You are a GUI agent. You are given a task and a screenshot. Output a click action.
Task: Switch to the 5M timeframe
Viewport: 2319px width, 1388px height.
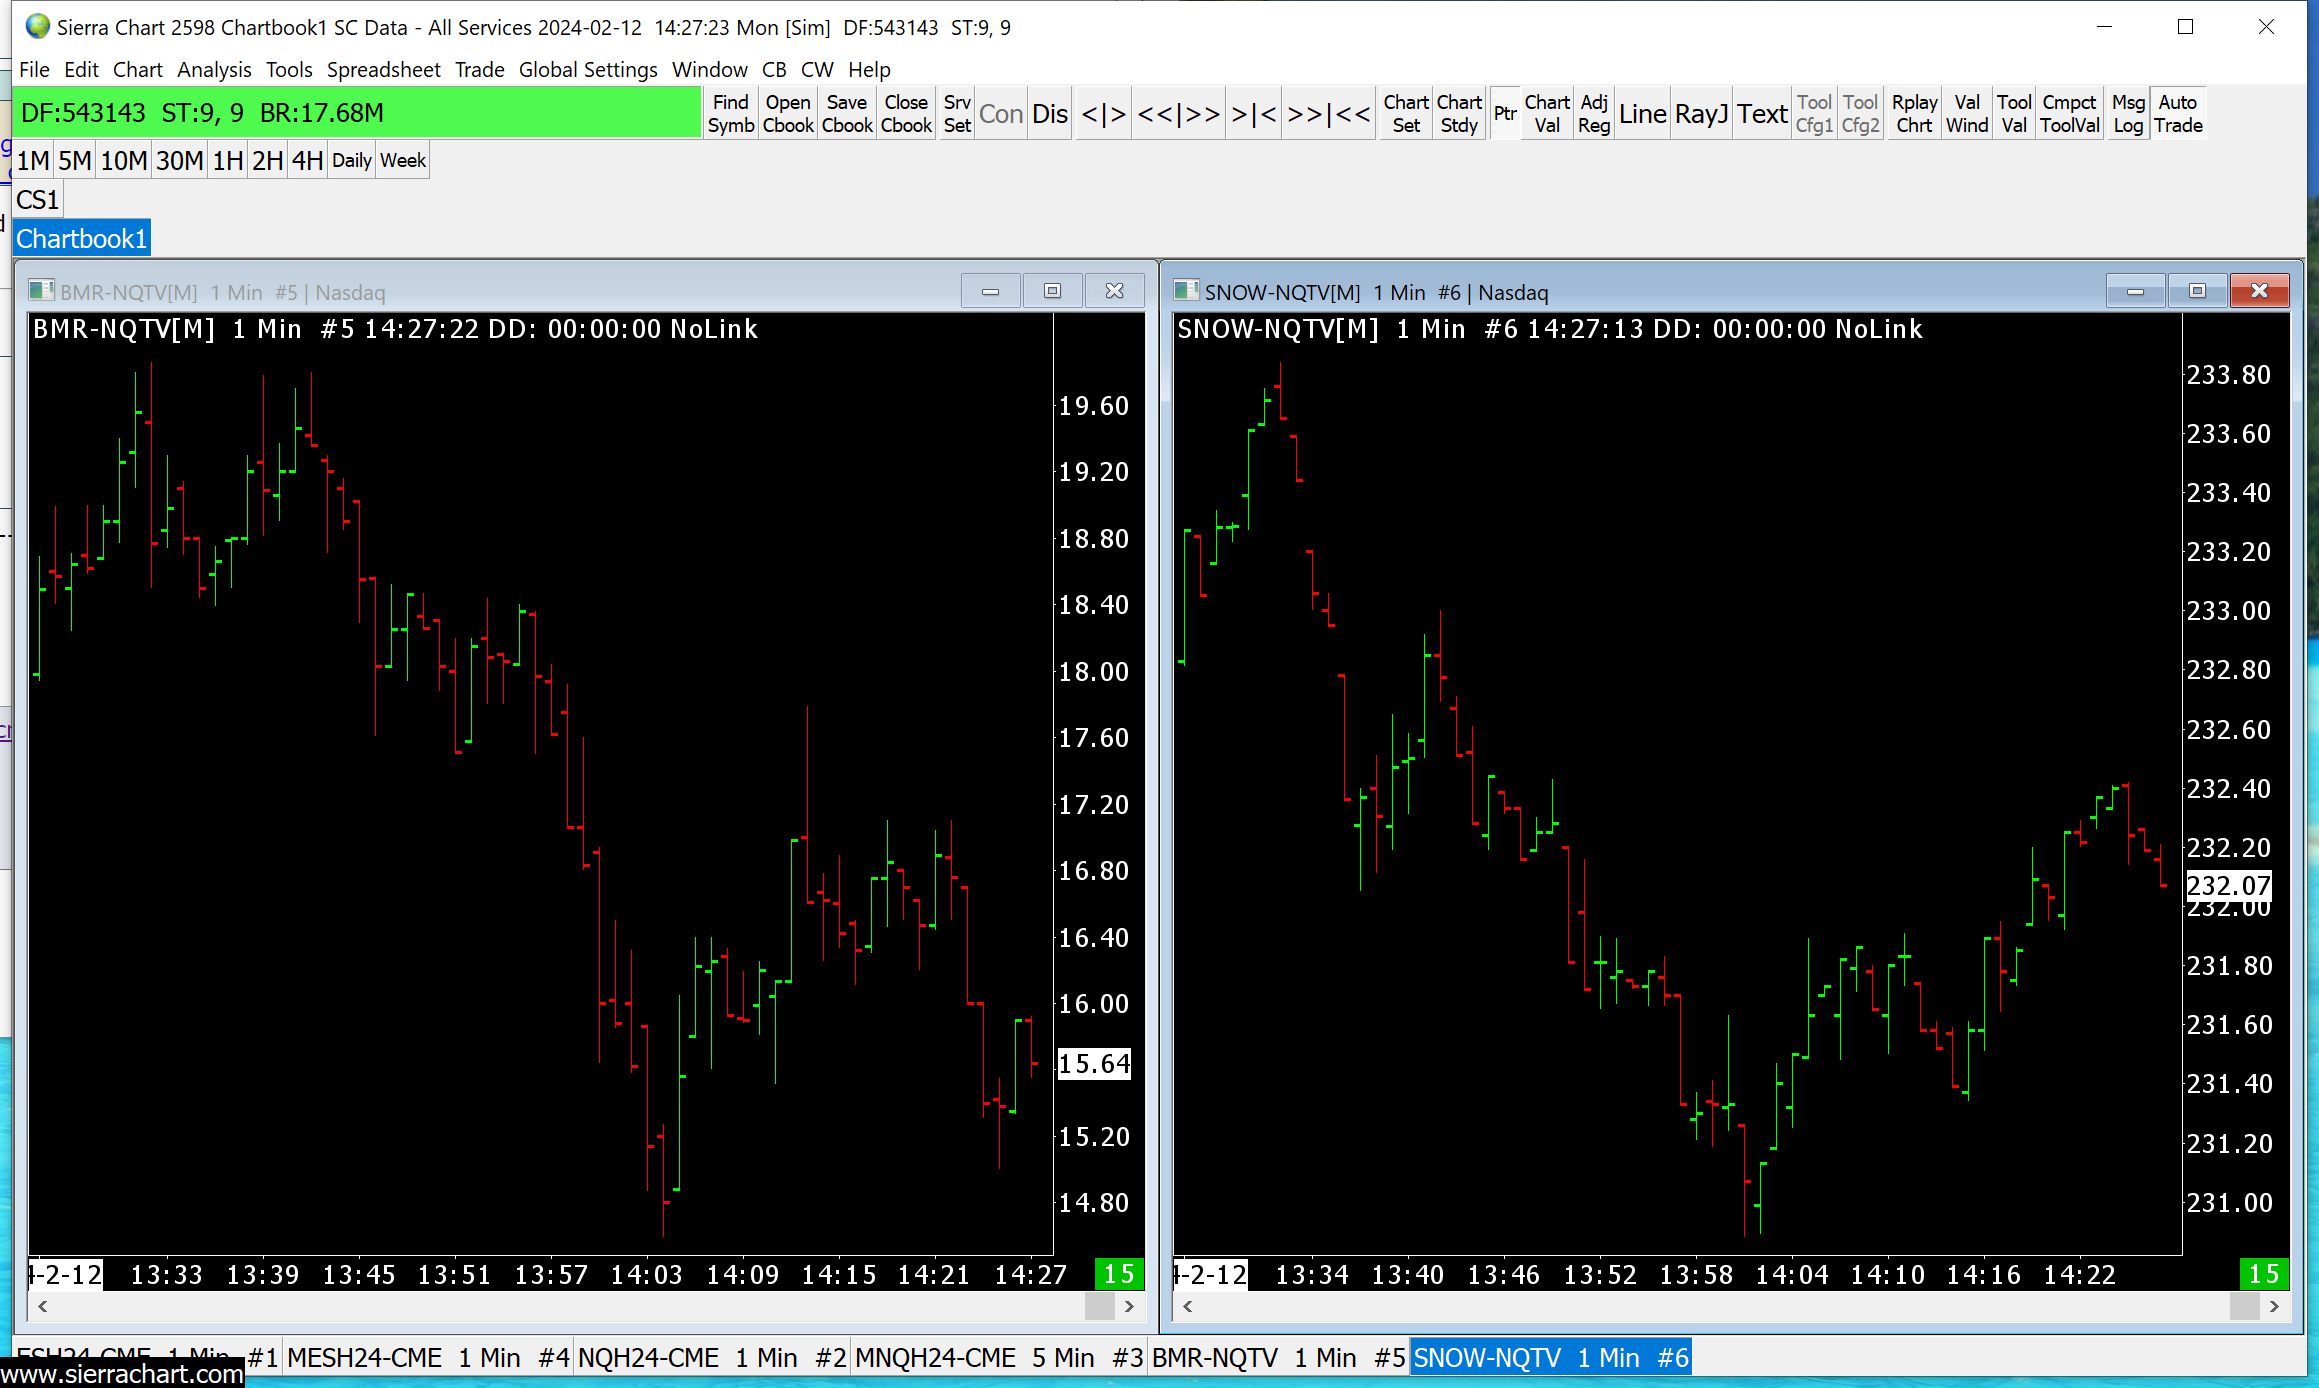(x=74, y=160)
